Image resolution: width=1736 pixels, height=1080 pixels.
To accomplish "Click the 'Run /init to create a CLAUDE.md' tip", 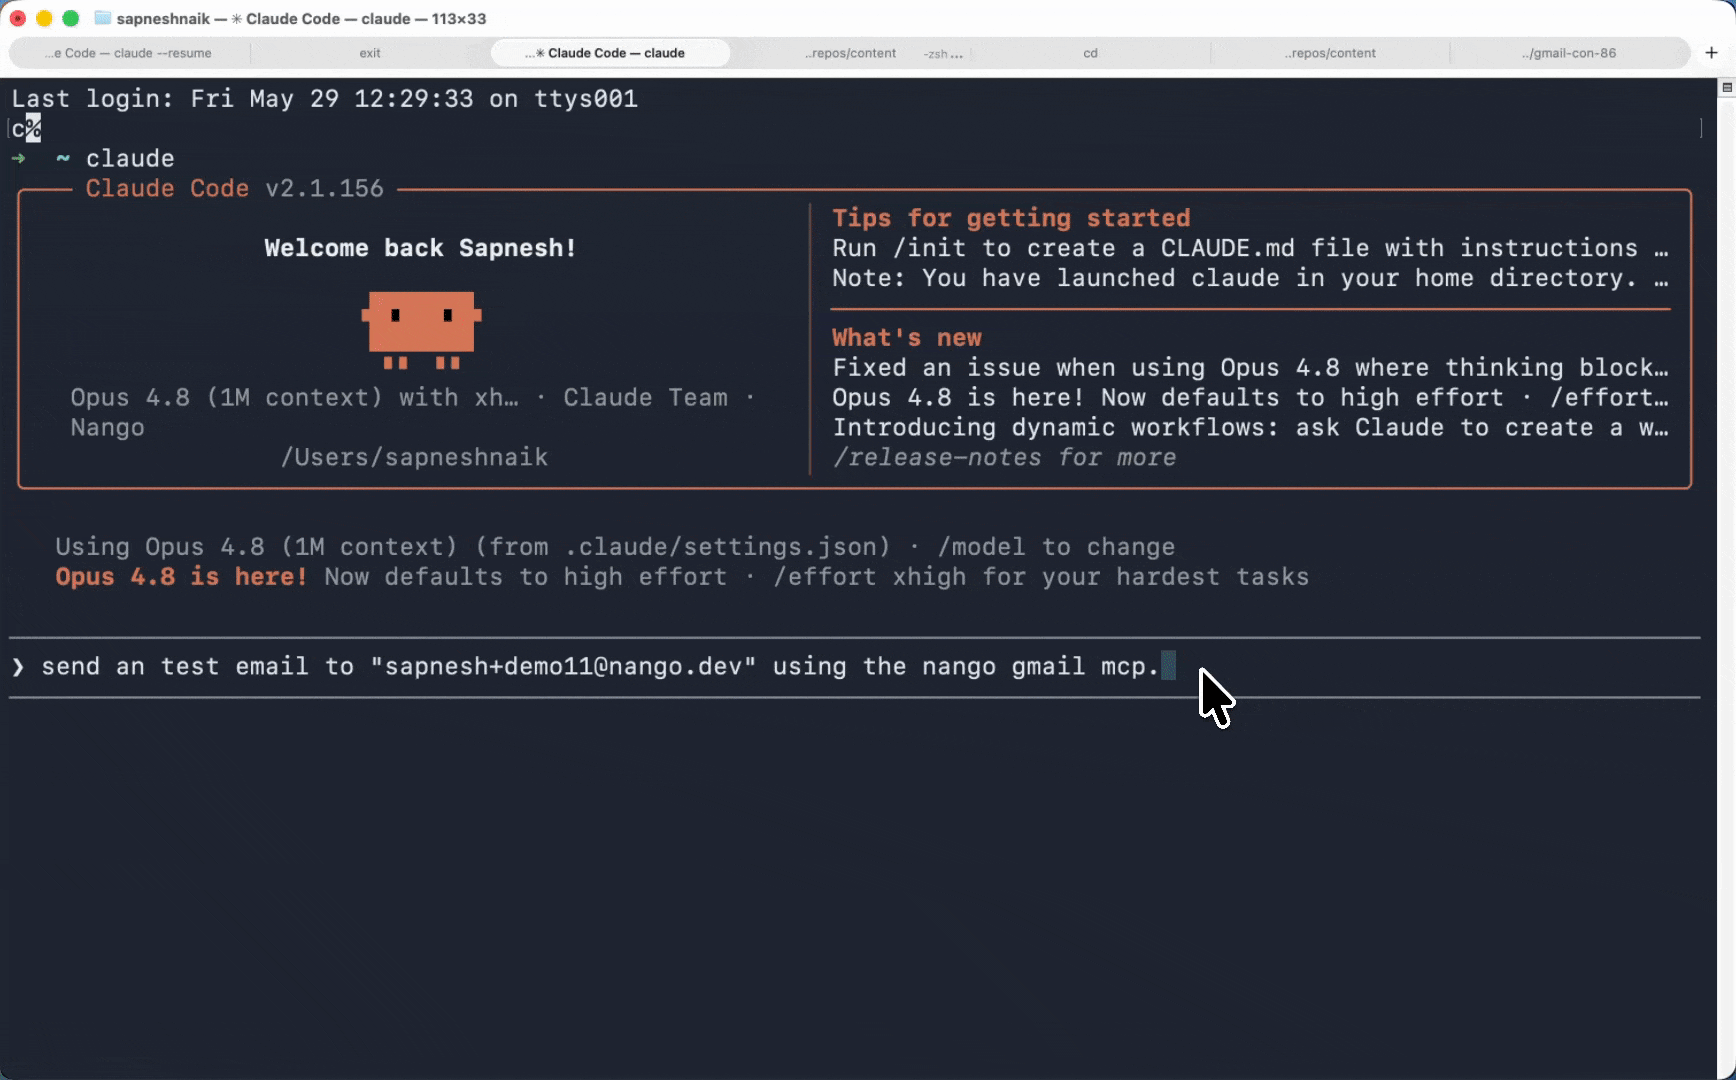I will coord(1250,248).
